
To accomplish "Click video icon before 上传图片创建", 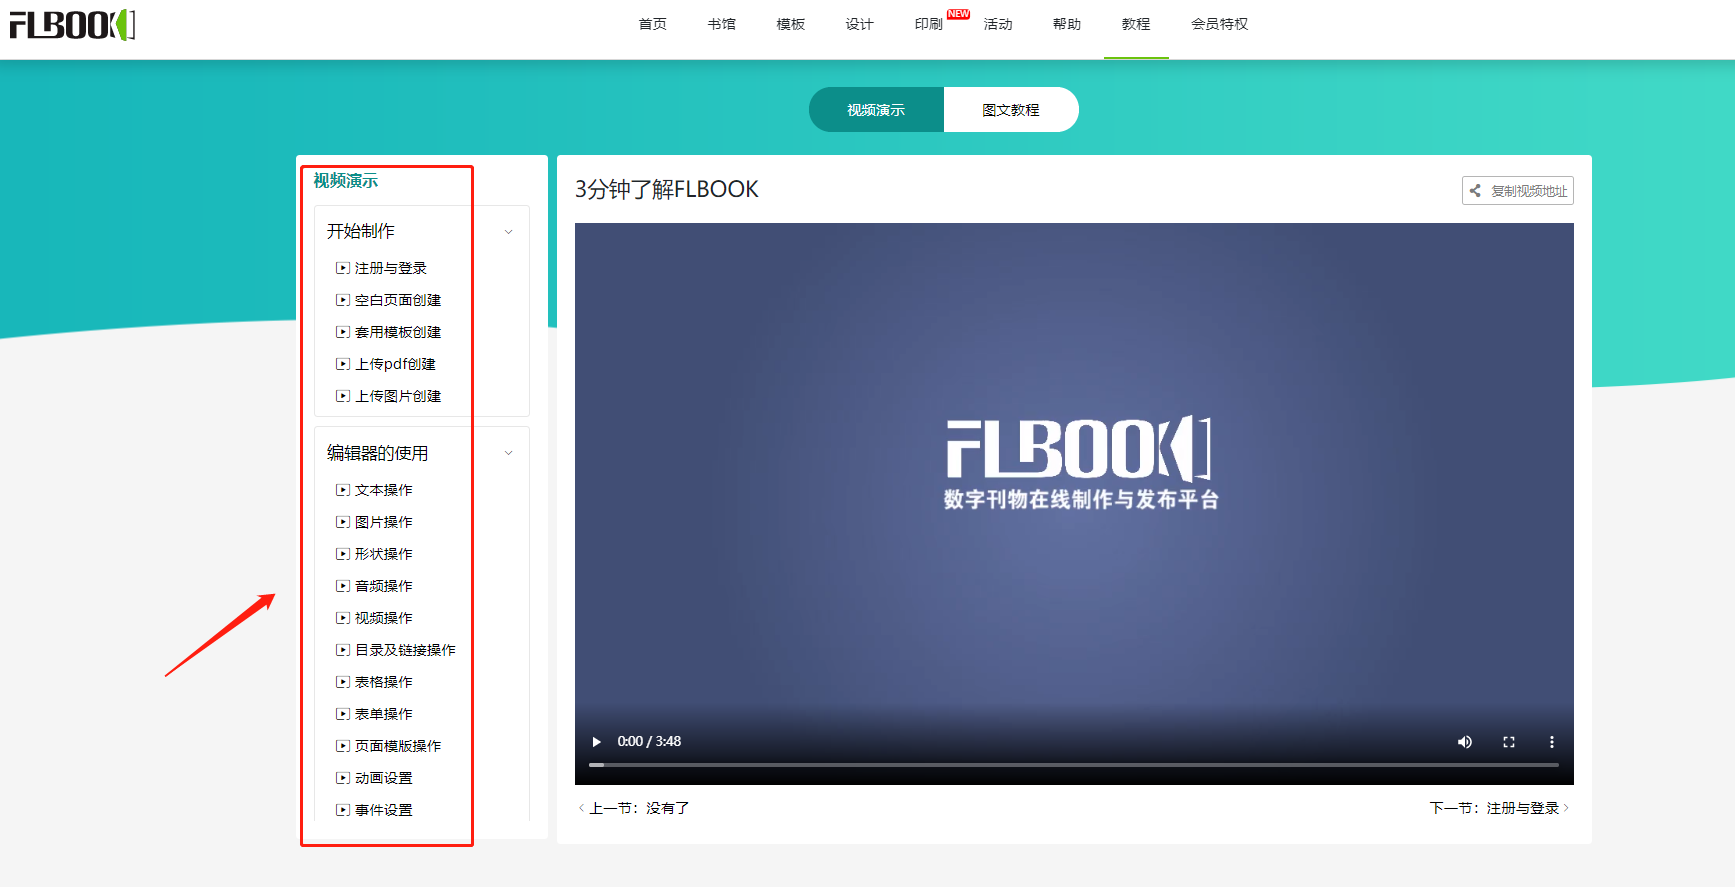I will click(x=343, y=396).
